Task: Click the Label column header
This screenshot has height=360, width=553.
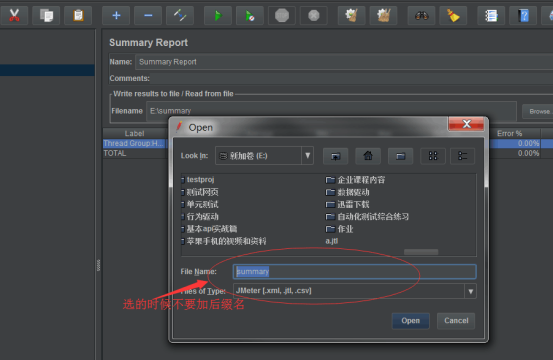Action: (134, 134)
